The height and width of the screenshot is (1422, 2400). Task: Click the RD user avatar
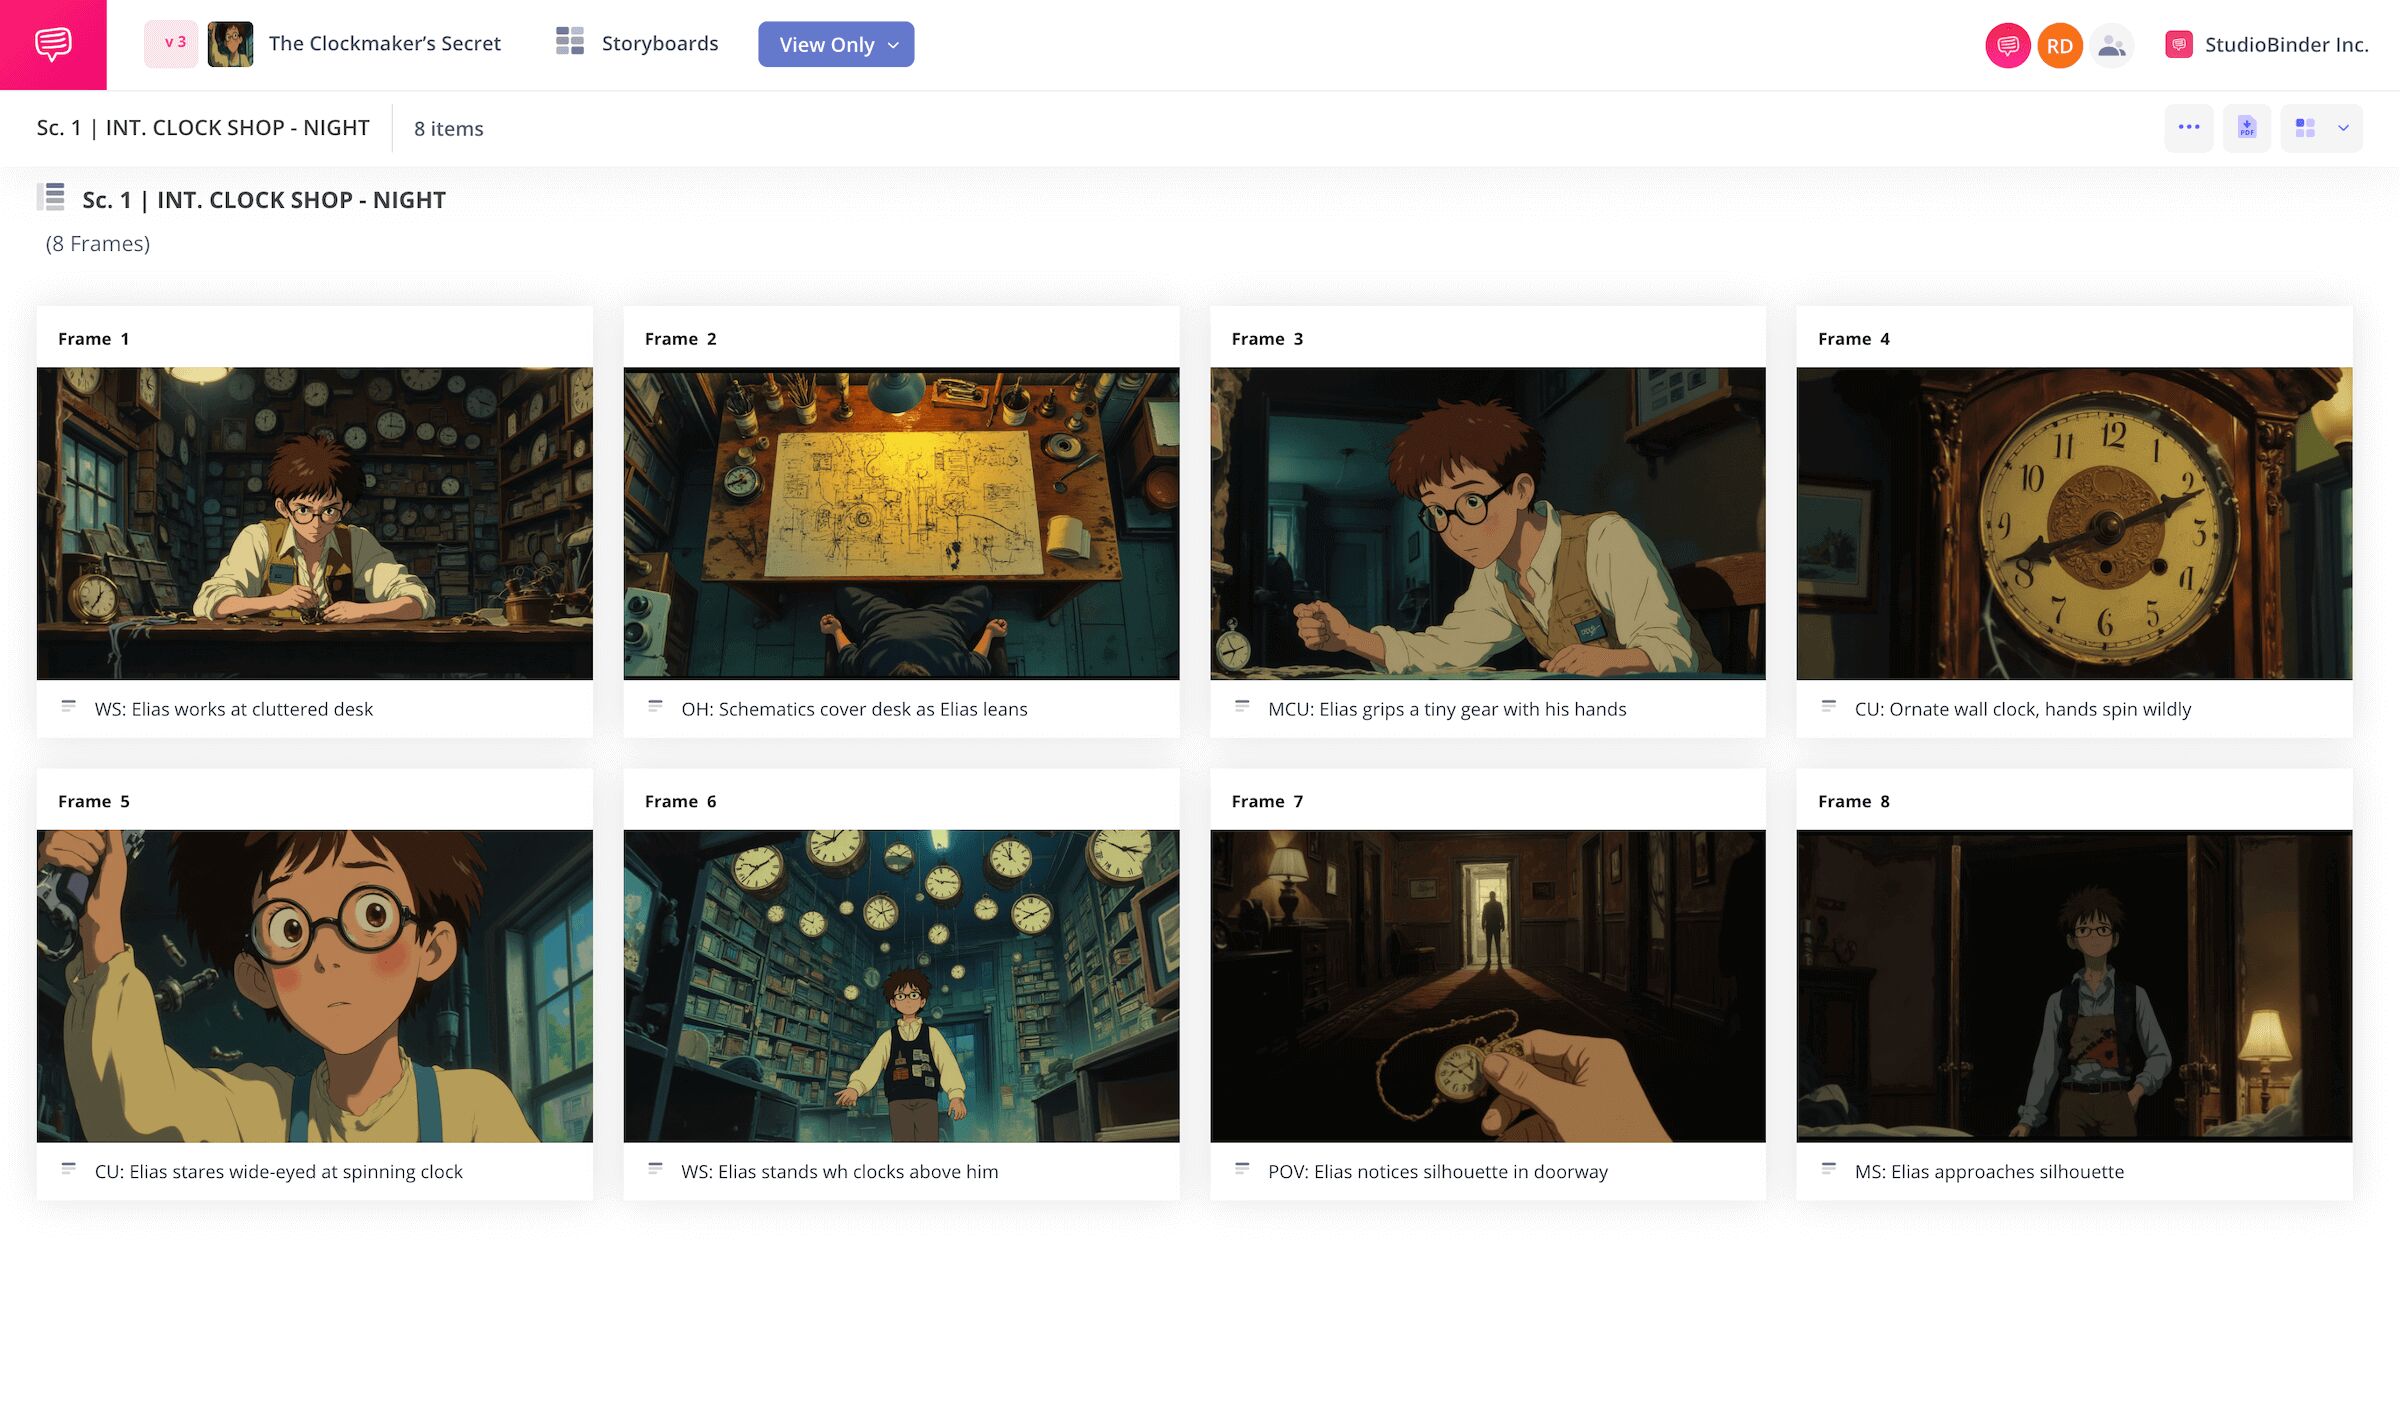tap(2059, 45)
